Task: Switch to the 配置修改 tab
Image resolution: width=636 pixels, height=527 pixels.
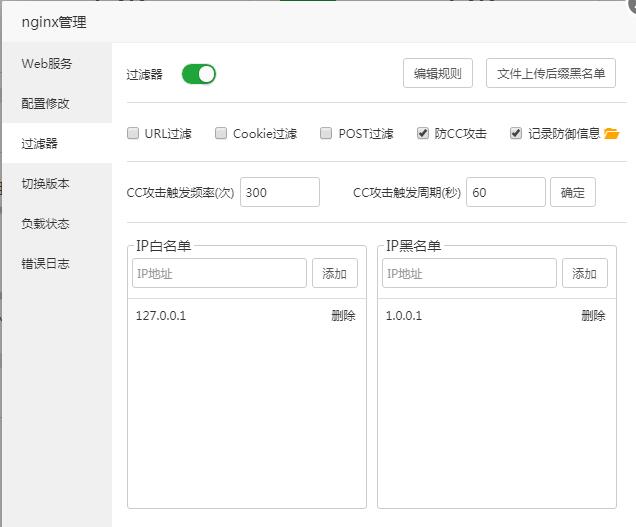Action: (46, 104)
